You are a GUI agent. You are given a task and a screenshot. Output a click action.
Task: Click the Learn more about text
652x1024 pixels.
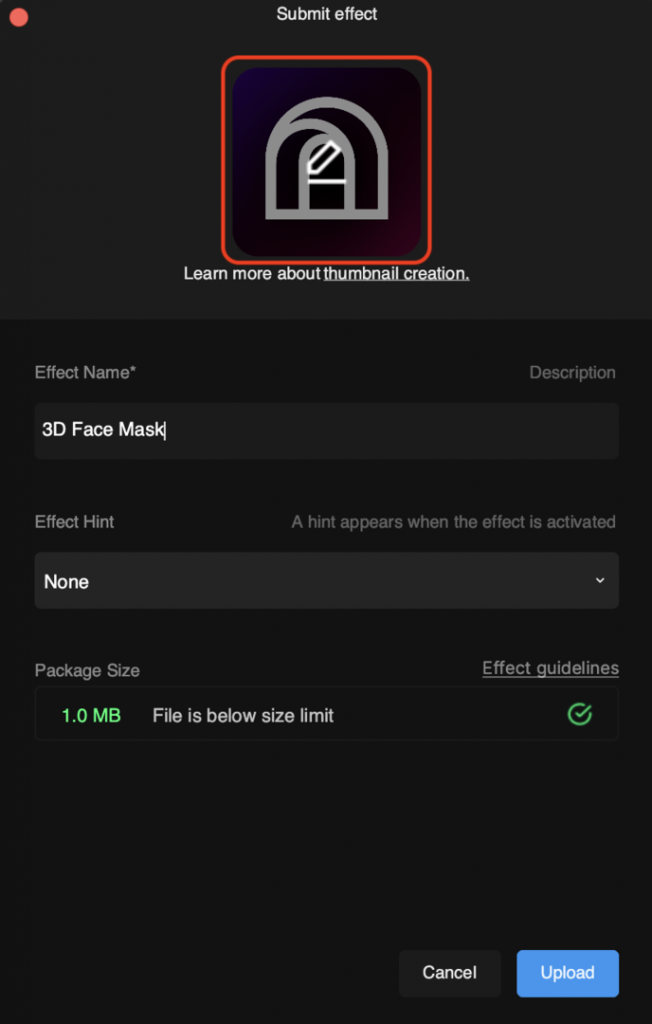point(252,273)
